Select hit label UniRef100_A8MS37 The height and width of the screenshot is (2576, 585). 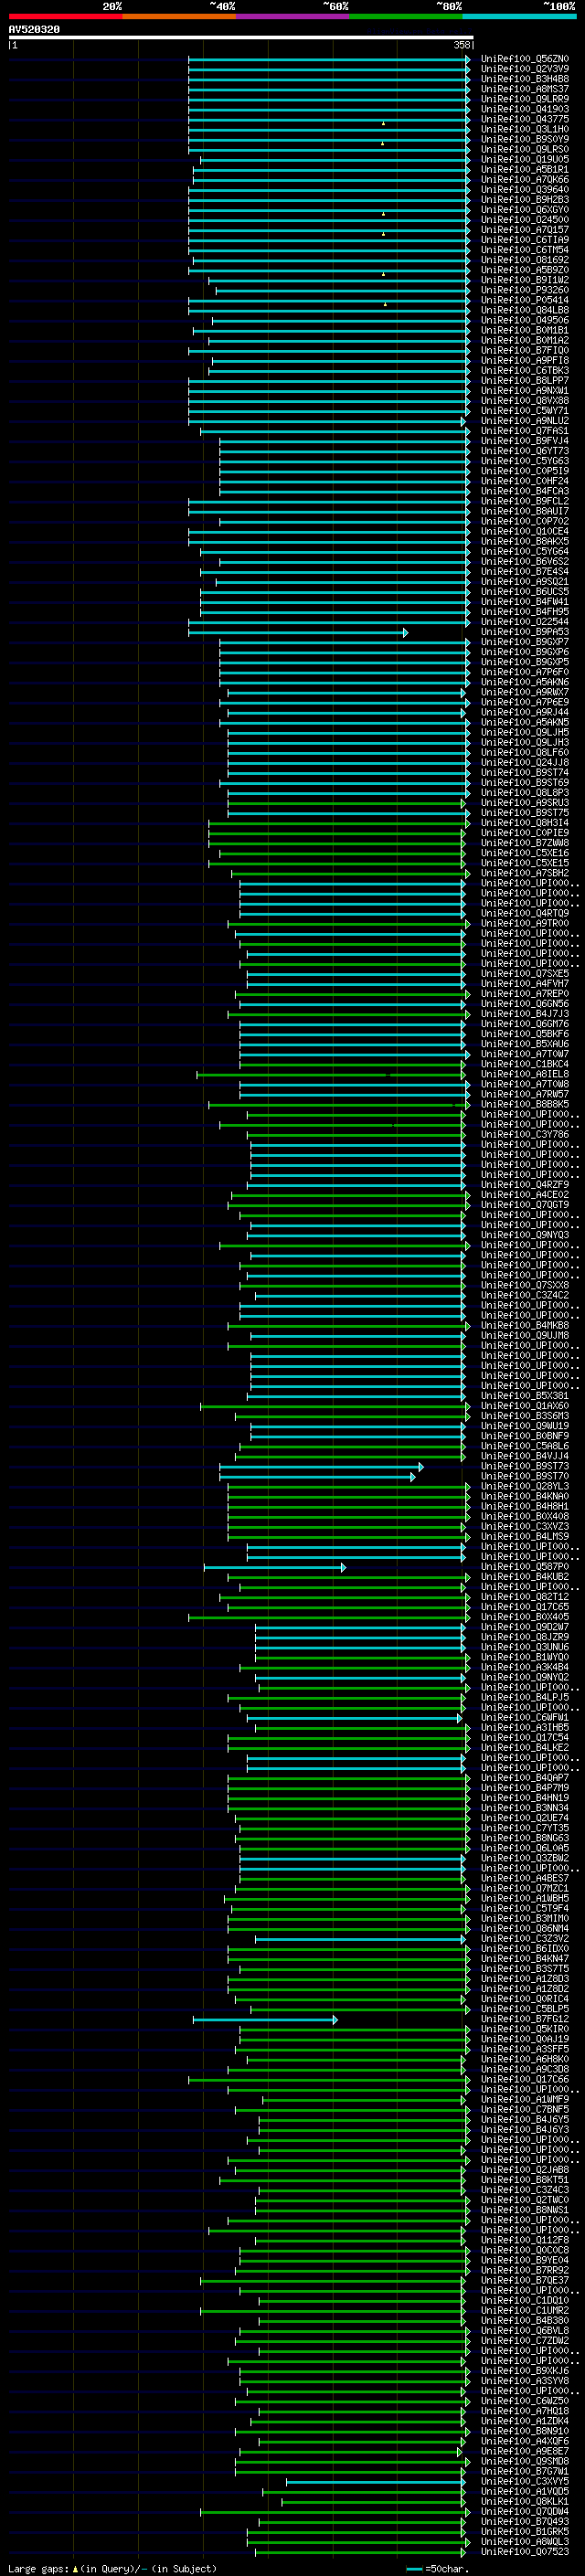[525, 89]
